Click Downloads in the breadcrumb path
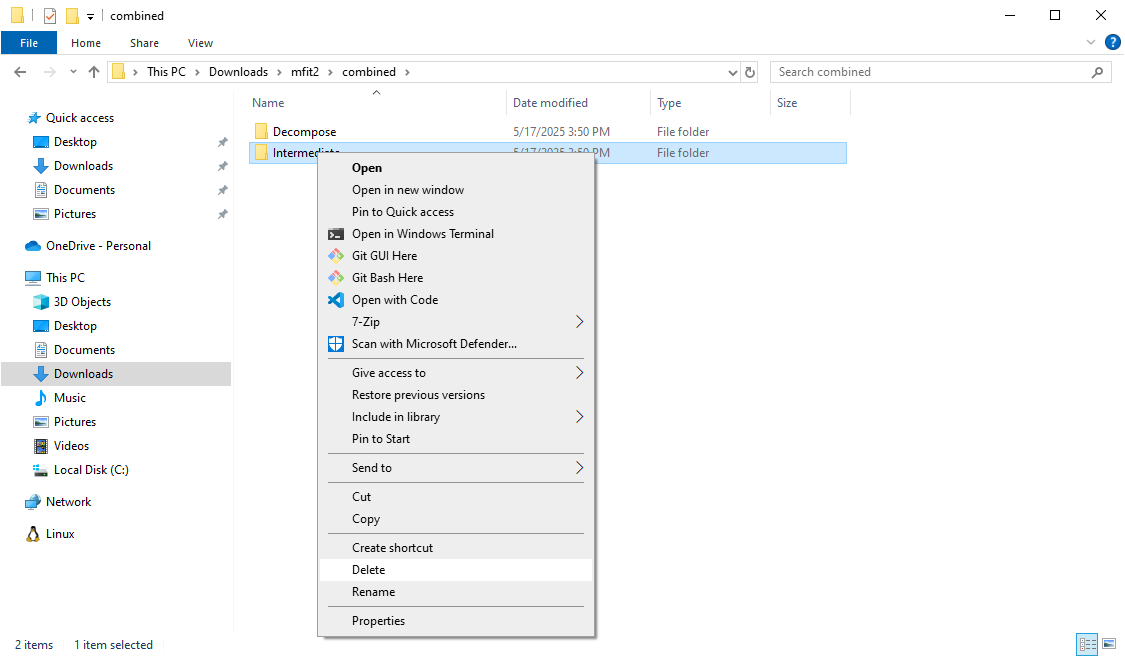 pyautogui.click(x=239, y=71)
